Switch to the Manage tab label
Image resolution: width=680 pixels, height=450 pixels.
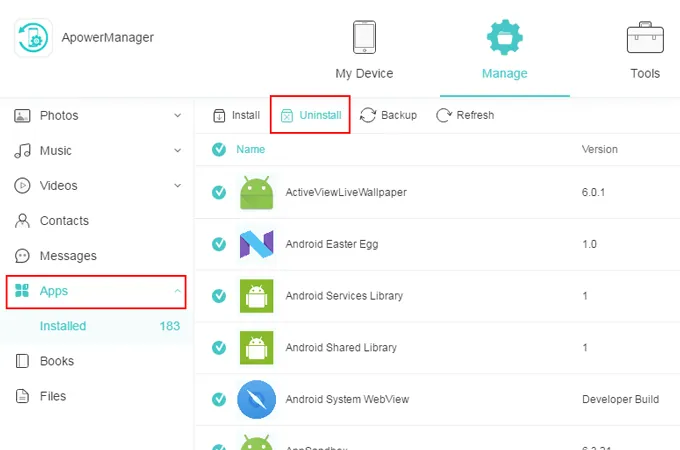pyautogui.click(x=504, y=73)
